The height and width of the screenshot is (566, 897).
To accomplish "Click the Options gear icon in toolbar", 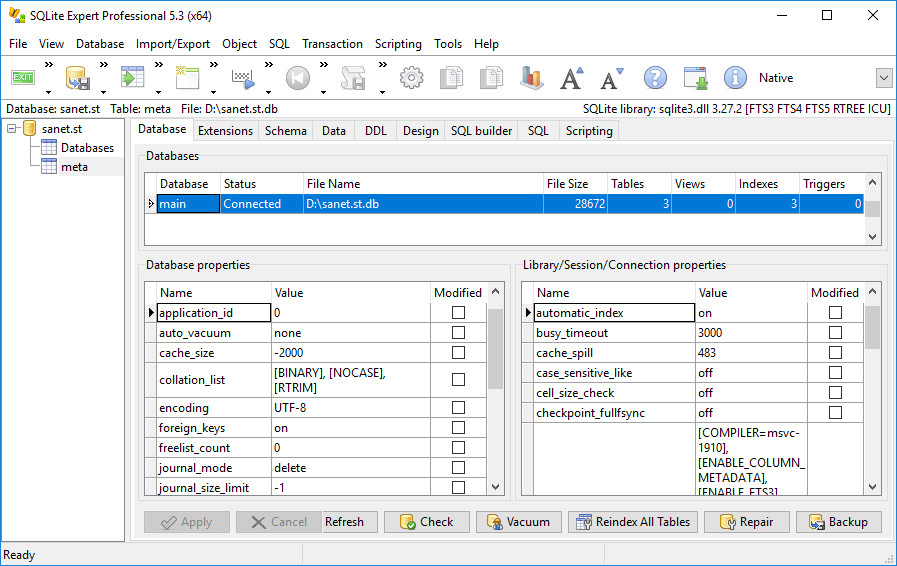I will click(411, 78).
